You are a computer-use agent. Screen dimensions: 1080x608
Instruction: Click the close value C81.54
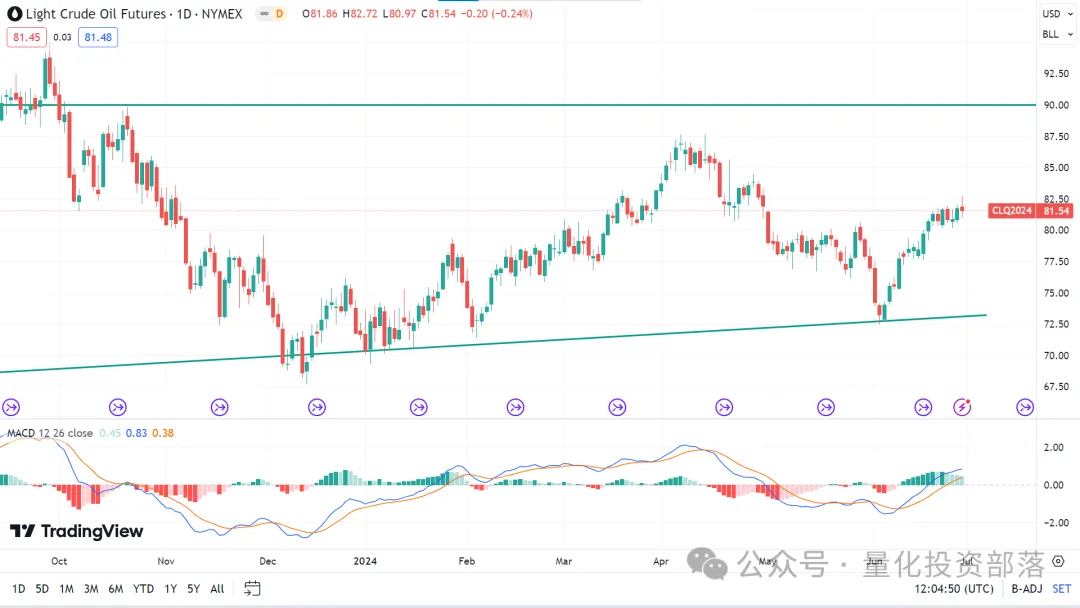coord(439,14)
